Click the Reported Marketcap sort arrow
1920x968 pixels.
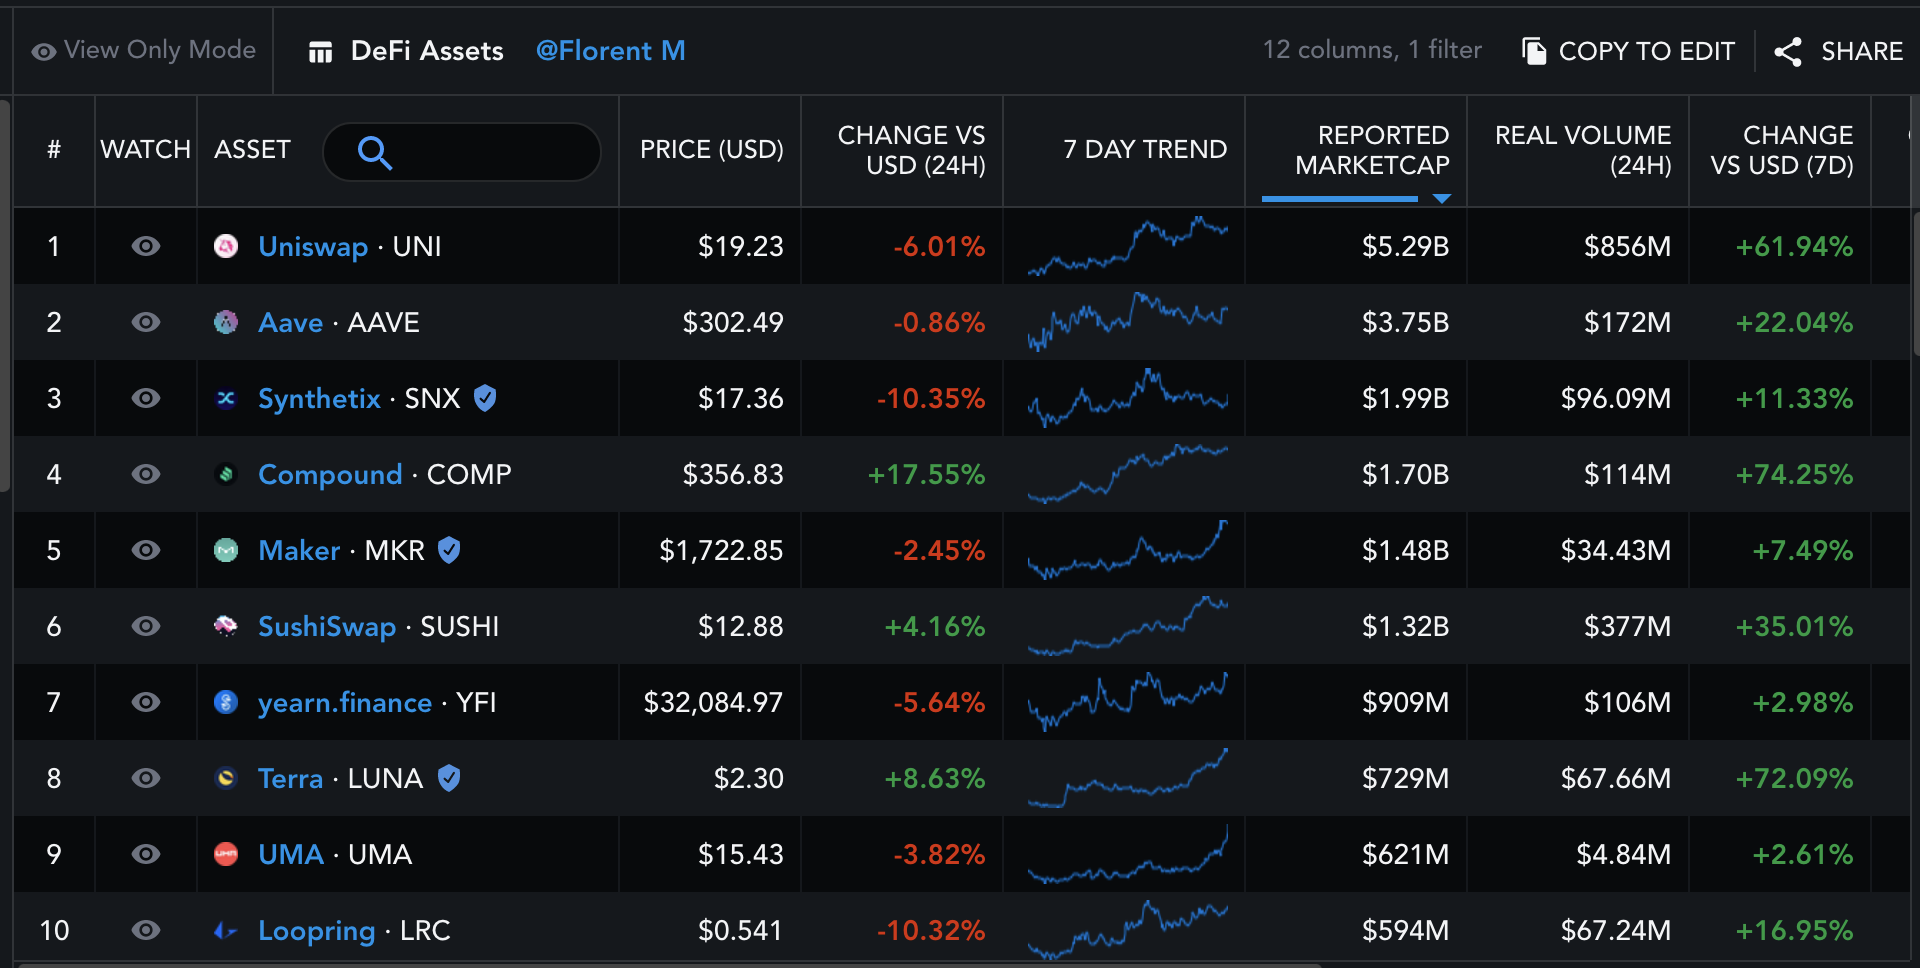point(1441,199)
